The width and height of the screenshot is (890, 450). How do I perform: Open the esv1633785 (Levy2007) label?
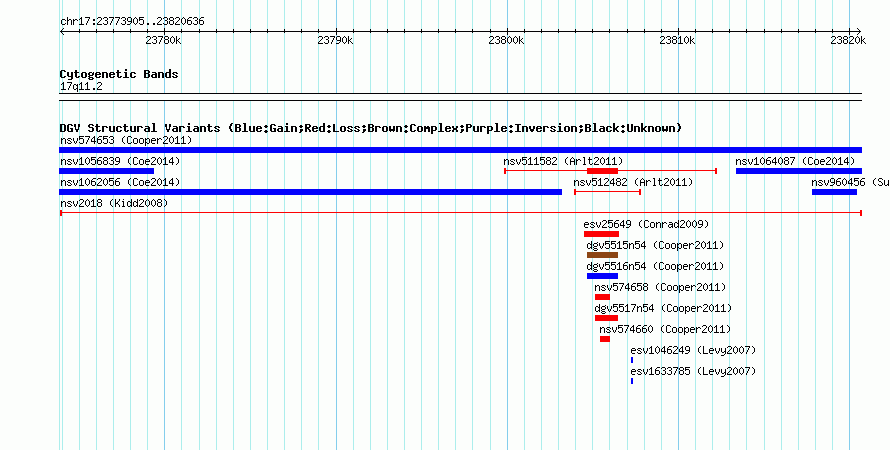tap(693, 371)
